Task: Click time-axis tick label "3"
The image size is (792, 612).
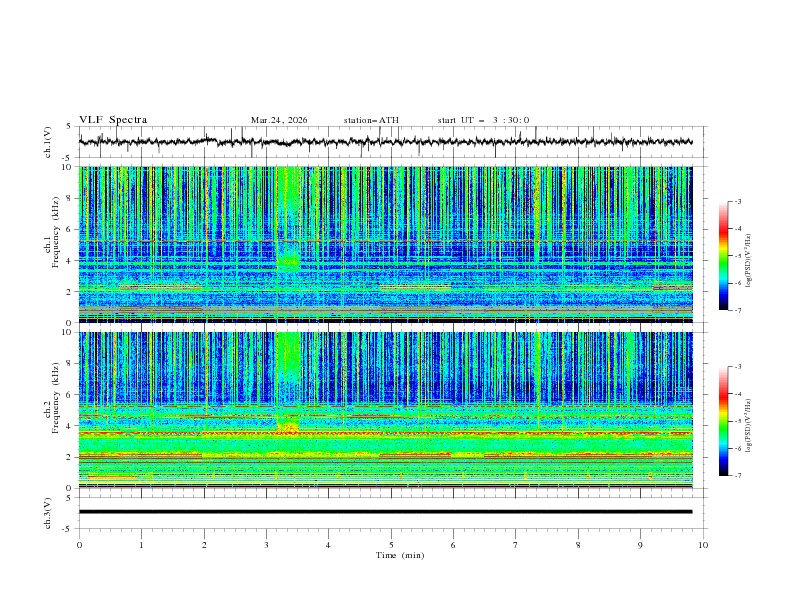Action: pos(266,545)
